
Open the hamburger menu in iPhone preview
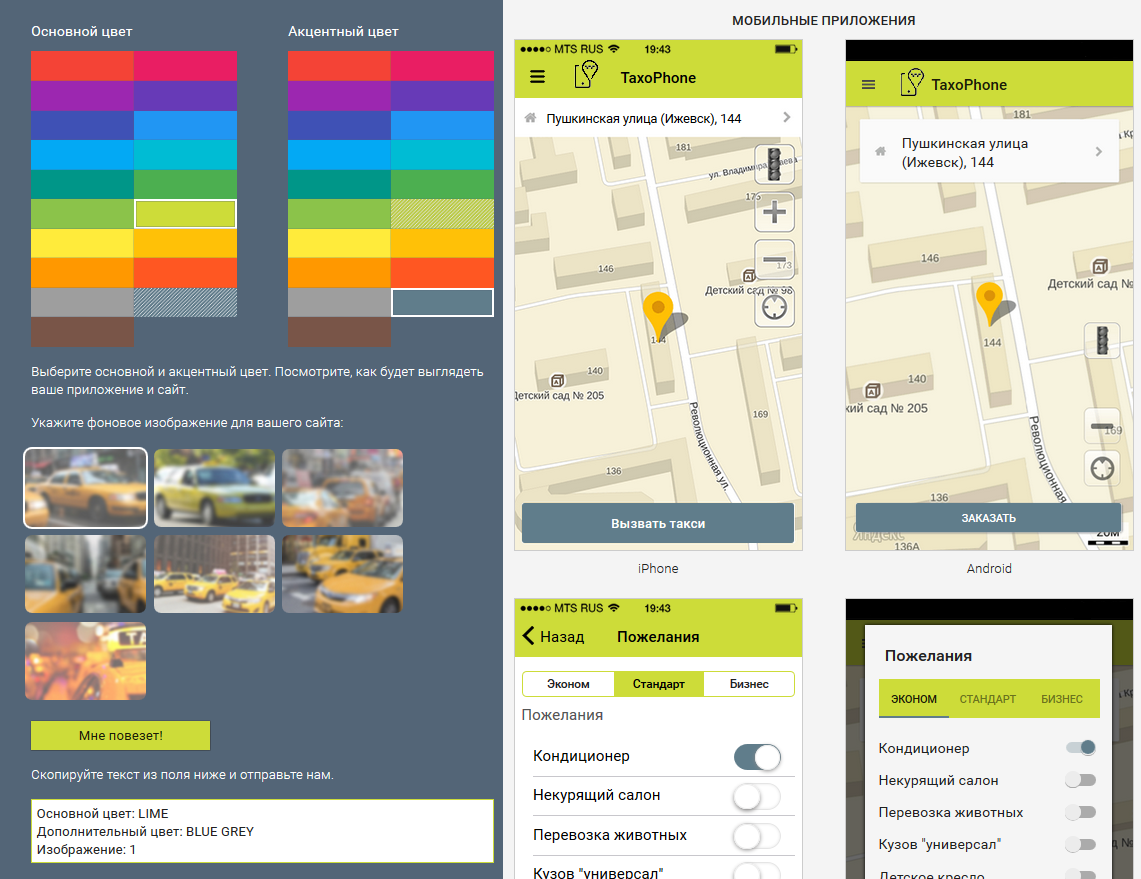click(x=538, y=77)
